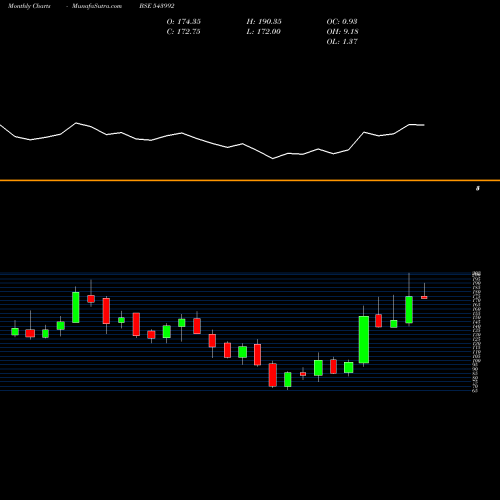Select the close value "C: 172.75"
The image size is (500, 500).
184,32
